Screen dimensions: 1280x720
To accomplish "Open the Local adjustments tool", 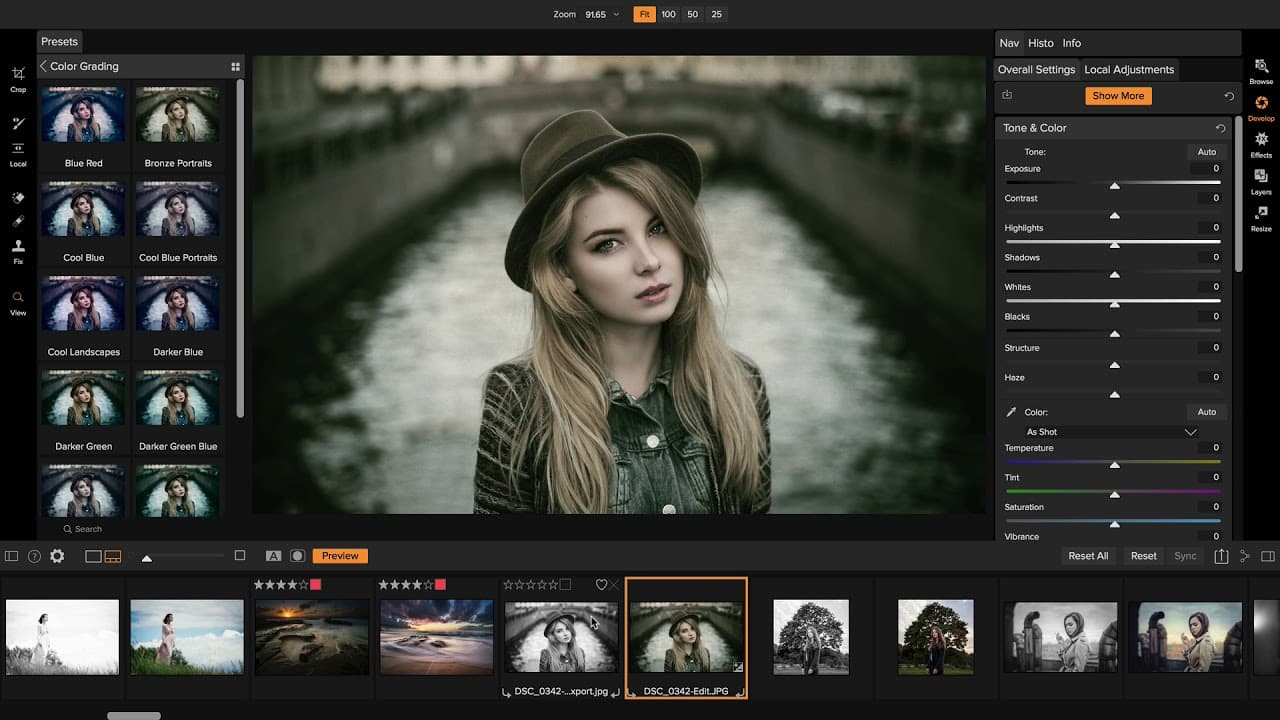I will [16, 150].
